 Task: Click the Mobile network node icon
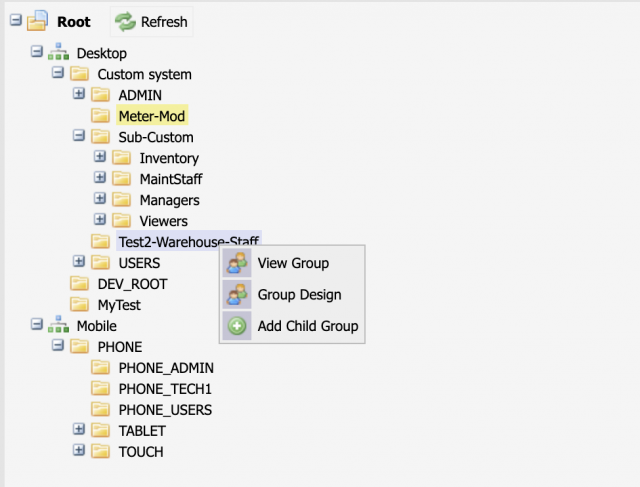pyautogui.click(x=59, y=326)
